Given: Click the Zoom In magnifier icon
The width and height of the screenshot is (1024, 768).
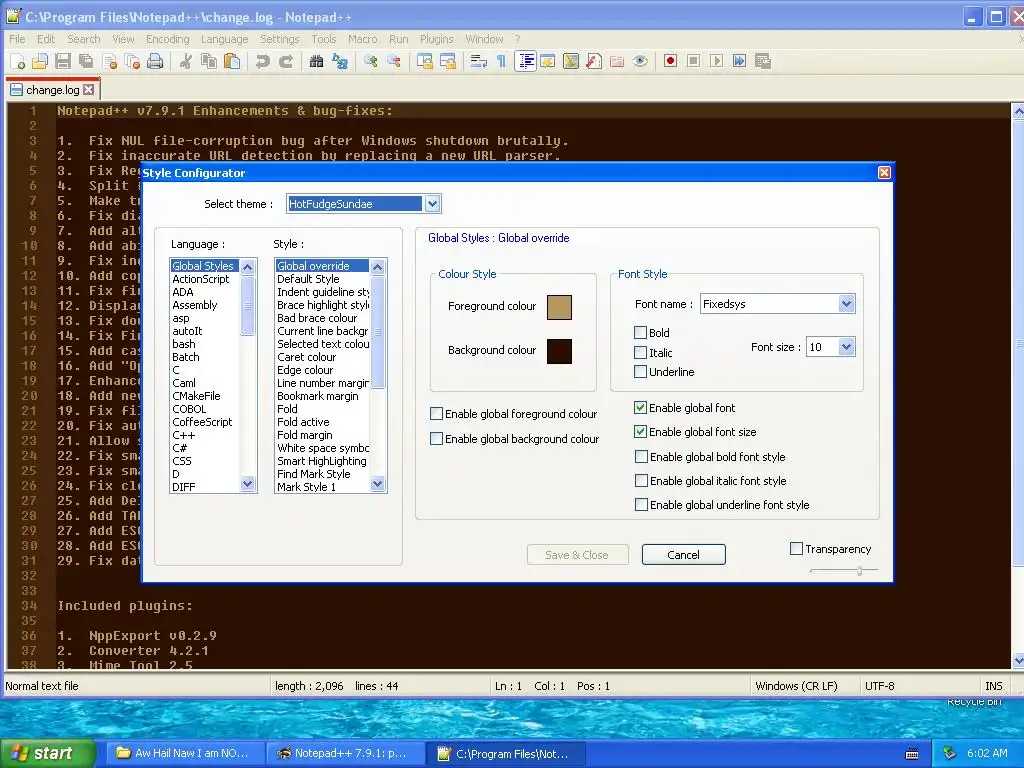Looking at the screenshot, I should 371,61.
